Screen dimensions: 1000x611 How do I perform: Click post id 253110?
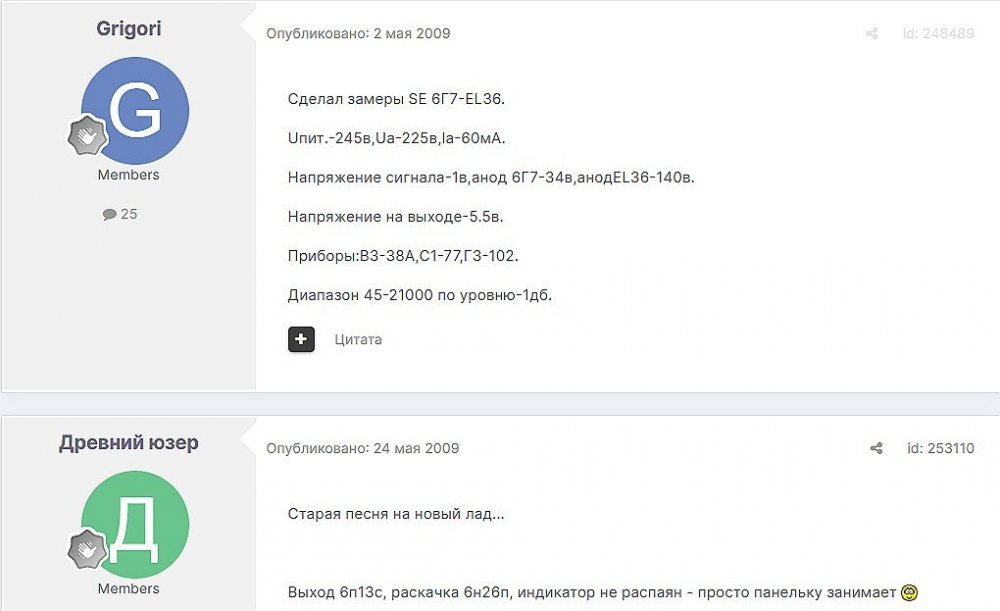(938, 449)
